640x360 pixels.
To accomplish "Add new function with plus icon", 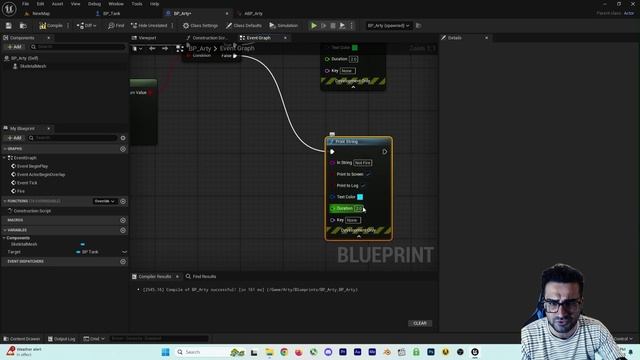I will coord(123,201).
